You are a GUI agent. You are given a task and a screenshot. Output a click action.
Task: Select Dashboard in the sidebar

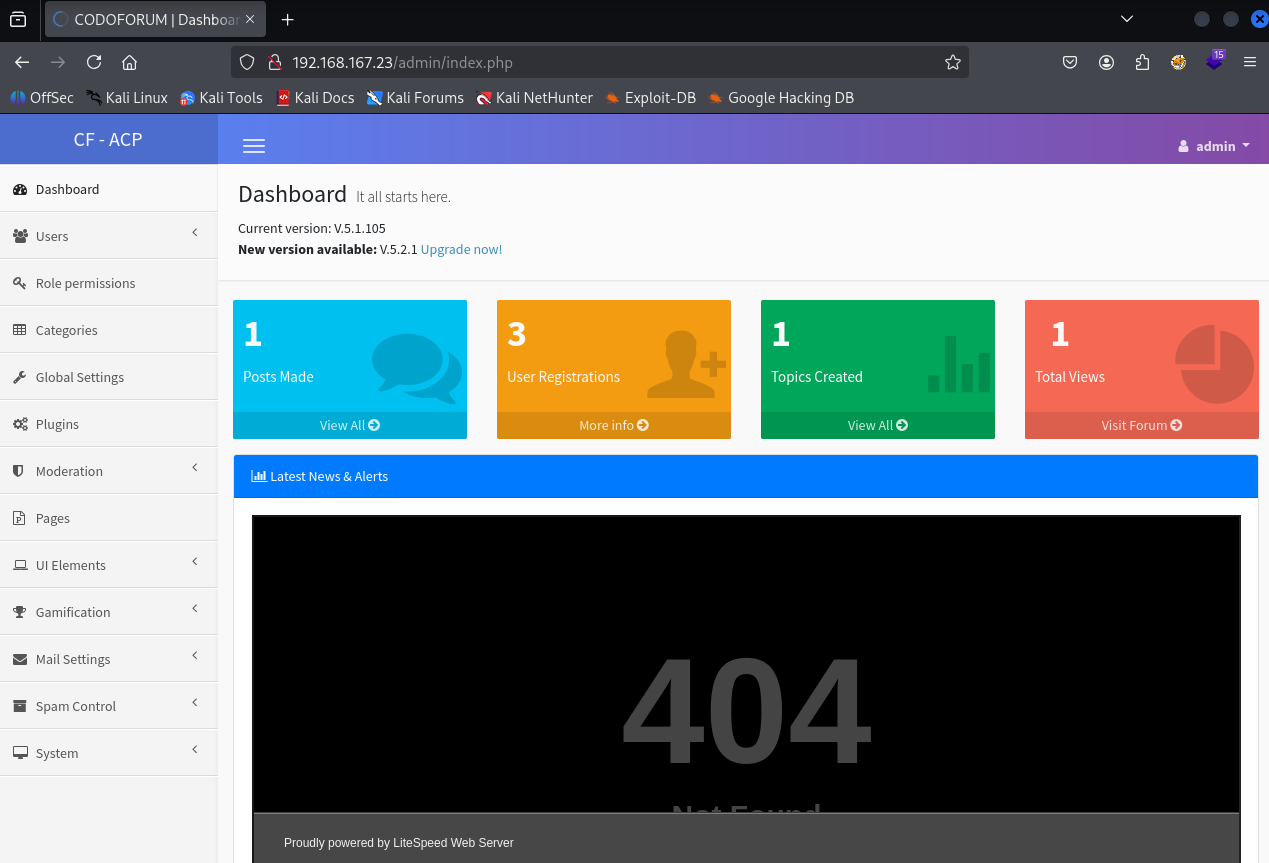click(67, 189)
